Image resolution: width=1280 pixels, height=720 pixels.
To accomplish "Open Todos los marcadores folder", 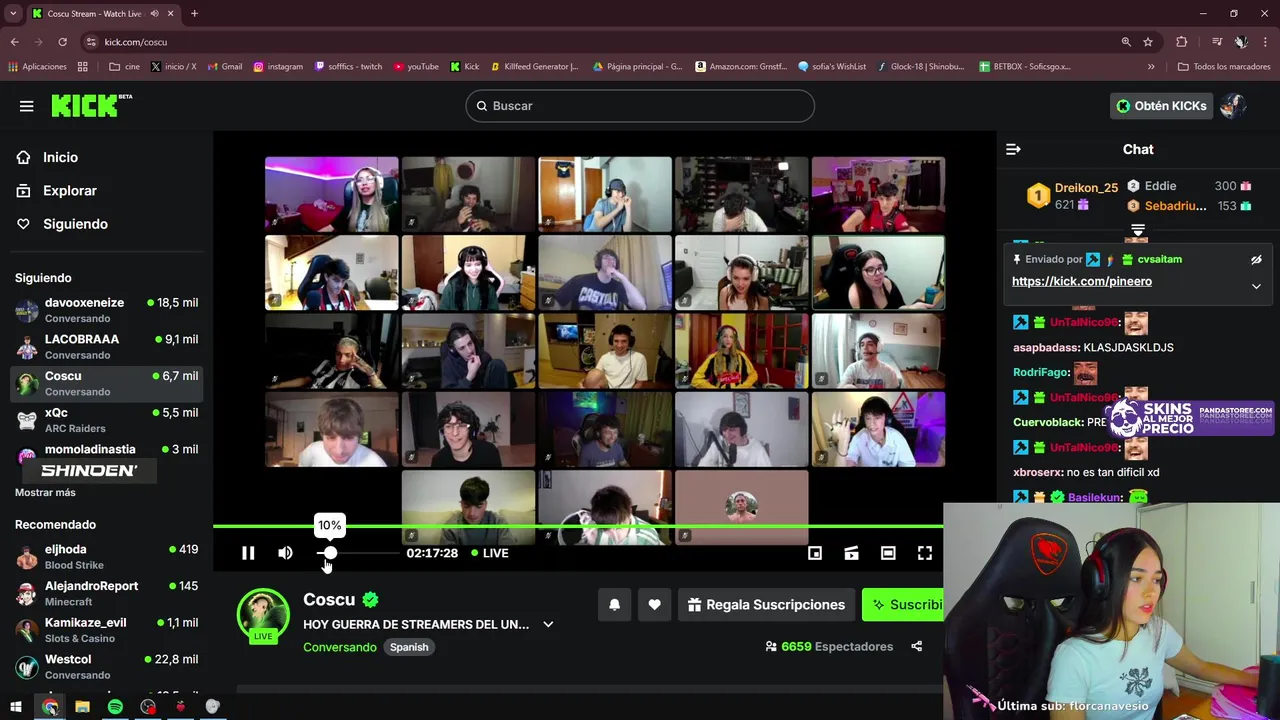I will pos(1224,67).
